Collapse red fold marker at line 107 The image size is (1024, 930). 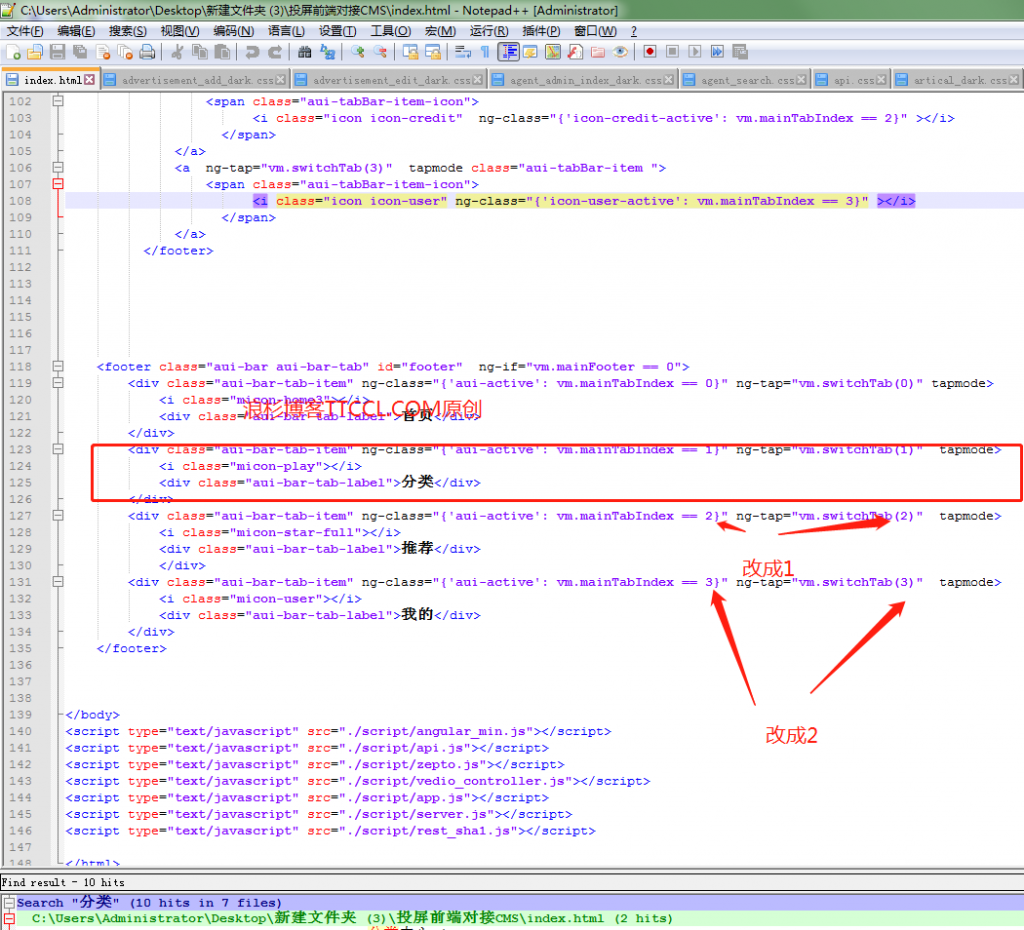click(58, 184)
